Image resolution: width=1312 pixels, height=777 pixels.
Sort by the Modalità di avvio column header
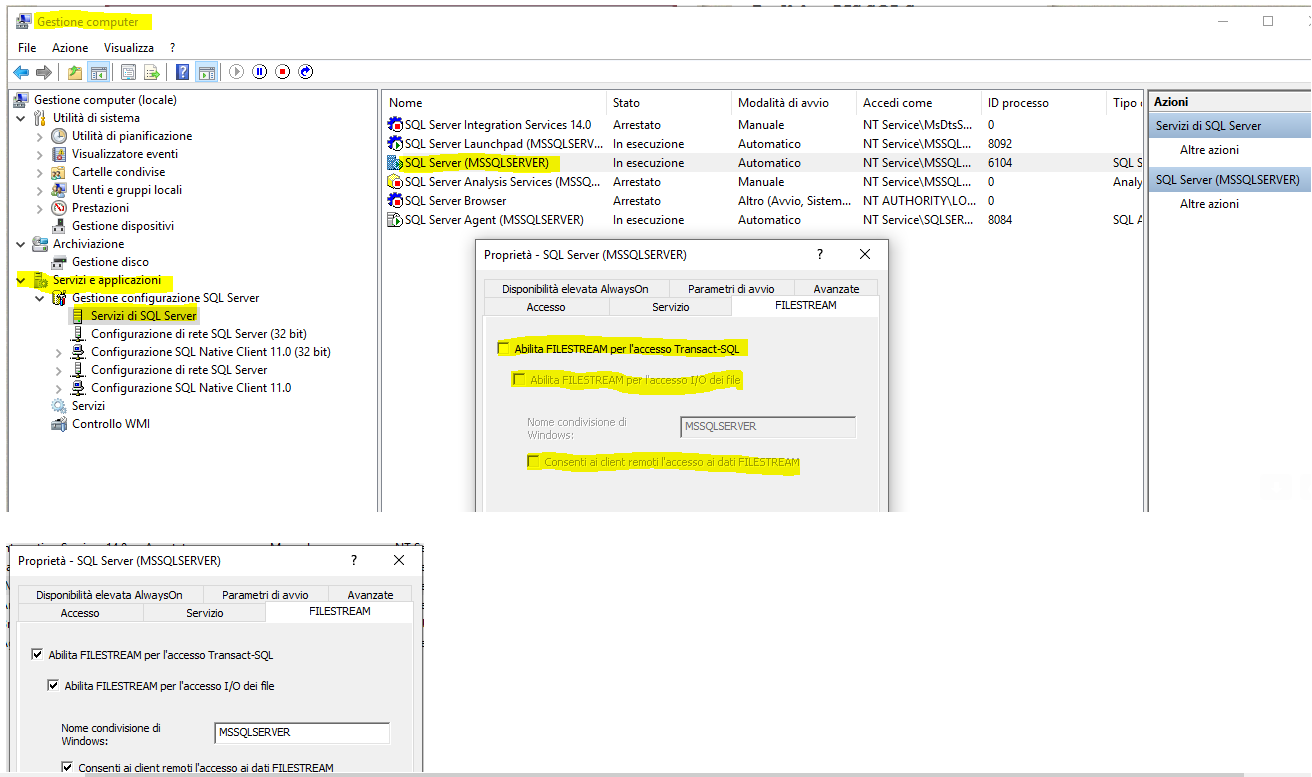(795, 103)
